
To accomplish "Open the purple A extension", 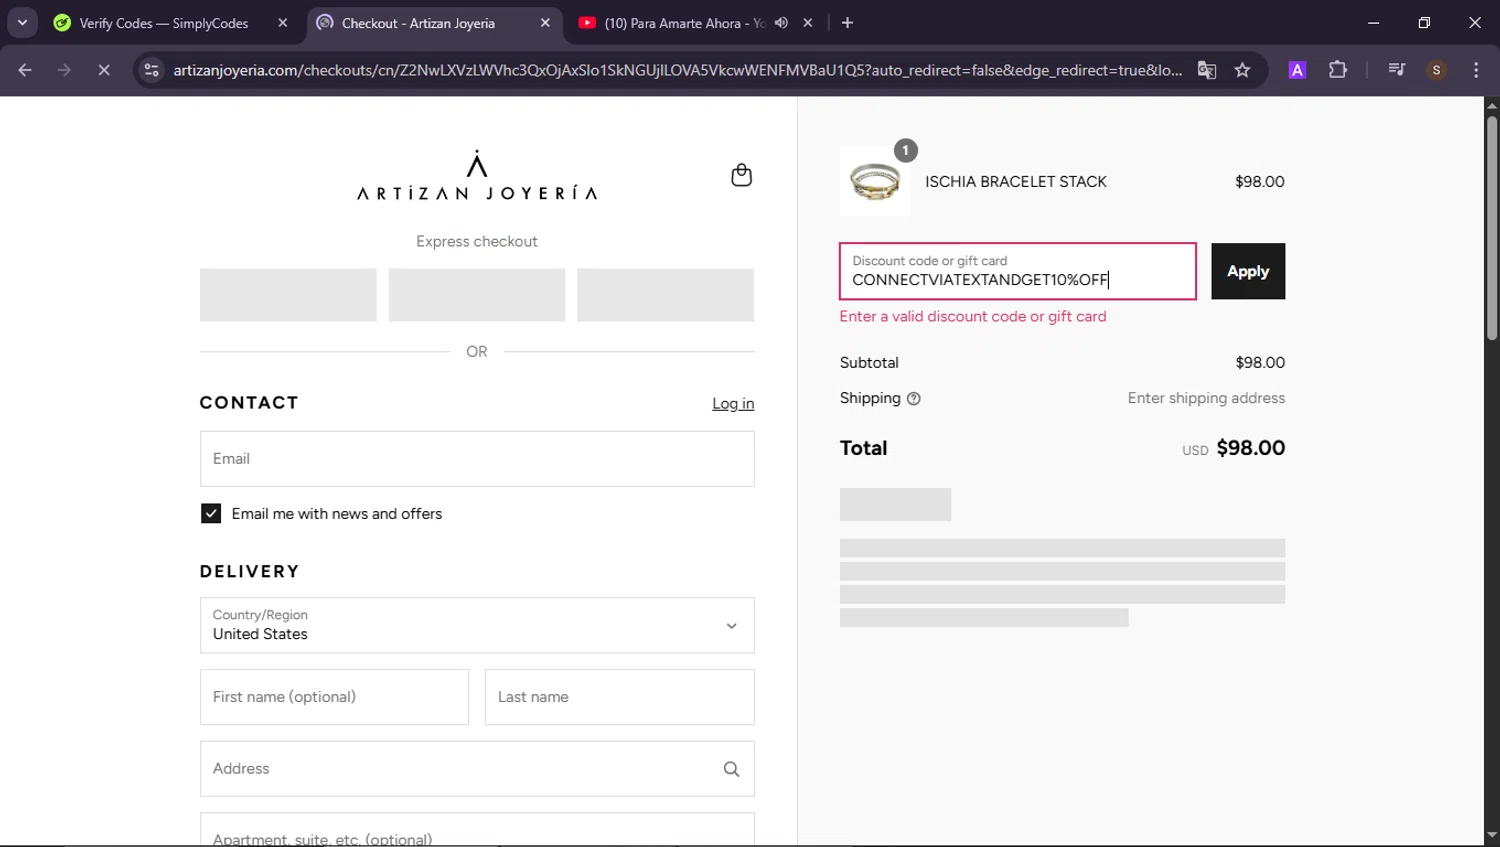I will point(1297,70).
